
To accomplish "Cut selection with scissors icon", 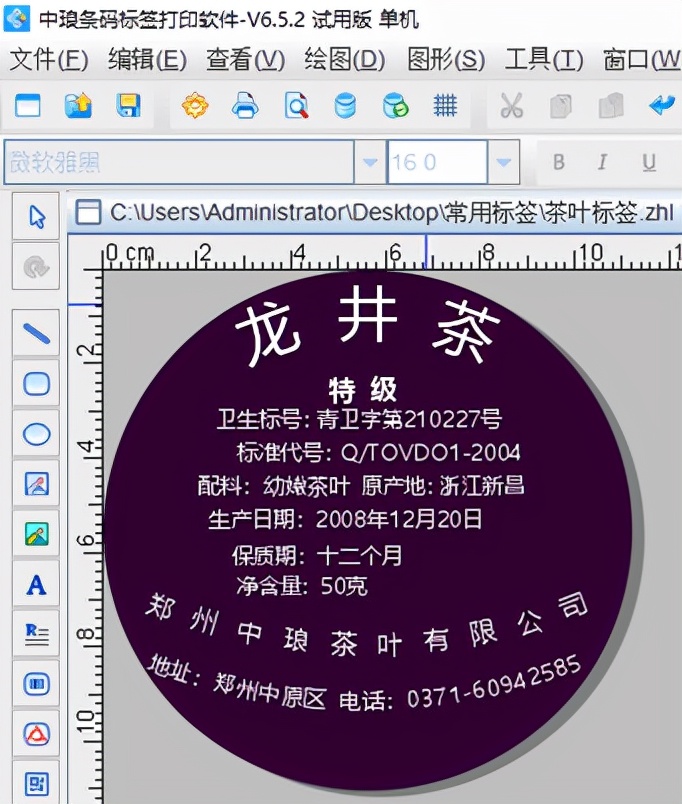I will (511, 106).
